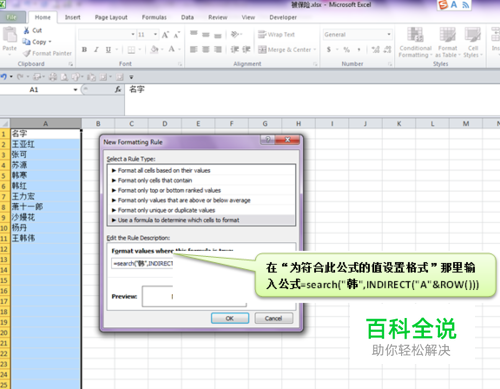This screenshot has height=389, width=500.
Task: Open the File tab
Action: [x=12, y=17]
